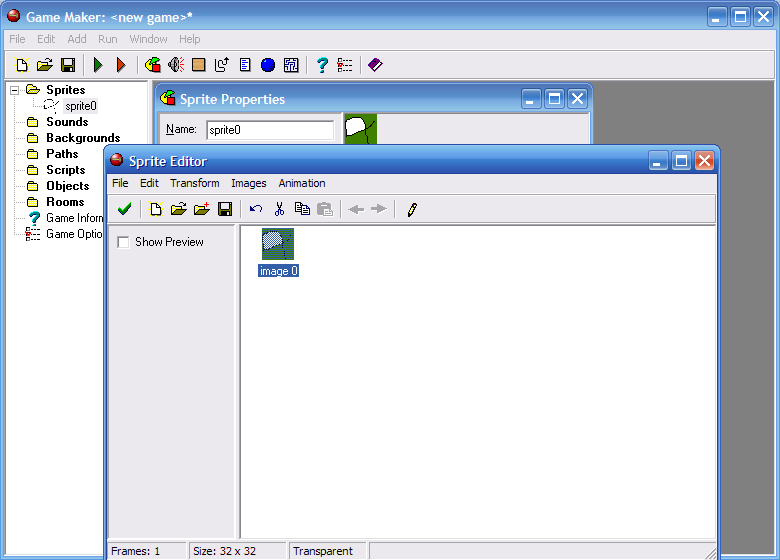
Task: Select the Rooms folder
Action: pyautogui.click(x=65, y=201)
